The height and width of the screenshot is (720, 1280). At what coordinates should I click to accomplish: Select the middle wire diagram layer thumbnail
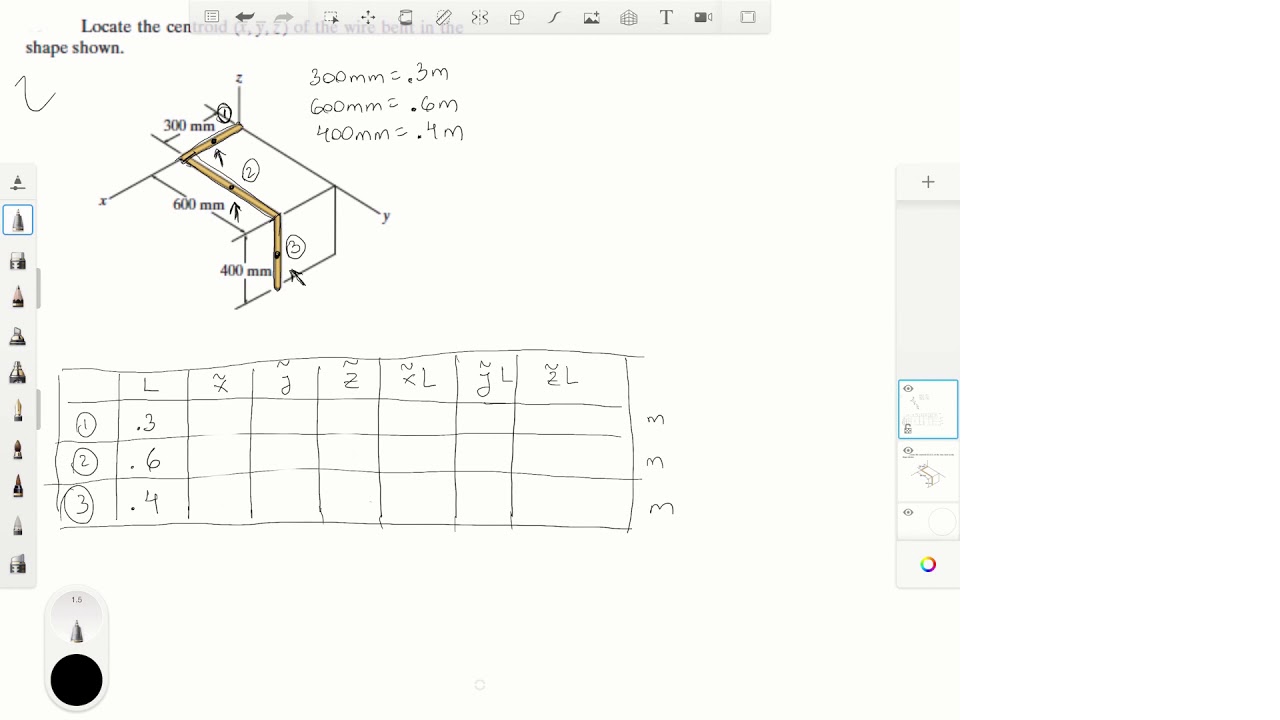(928, 471)
